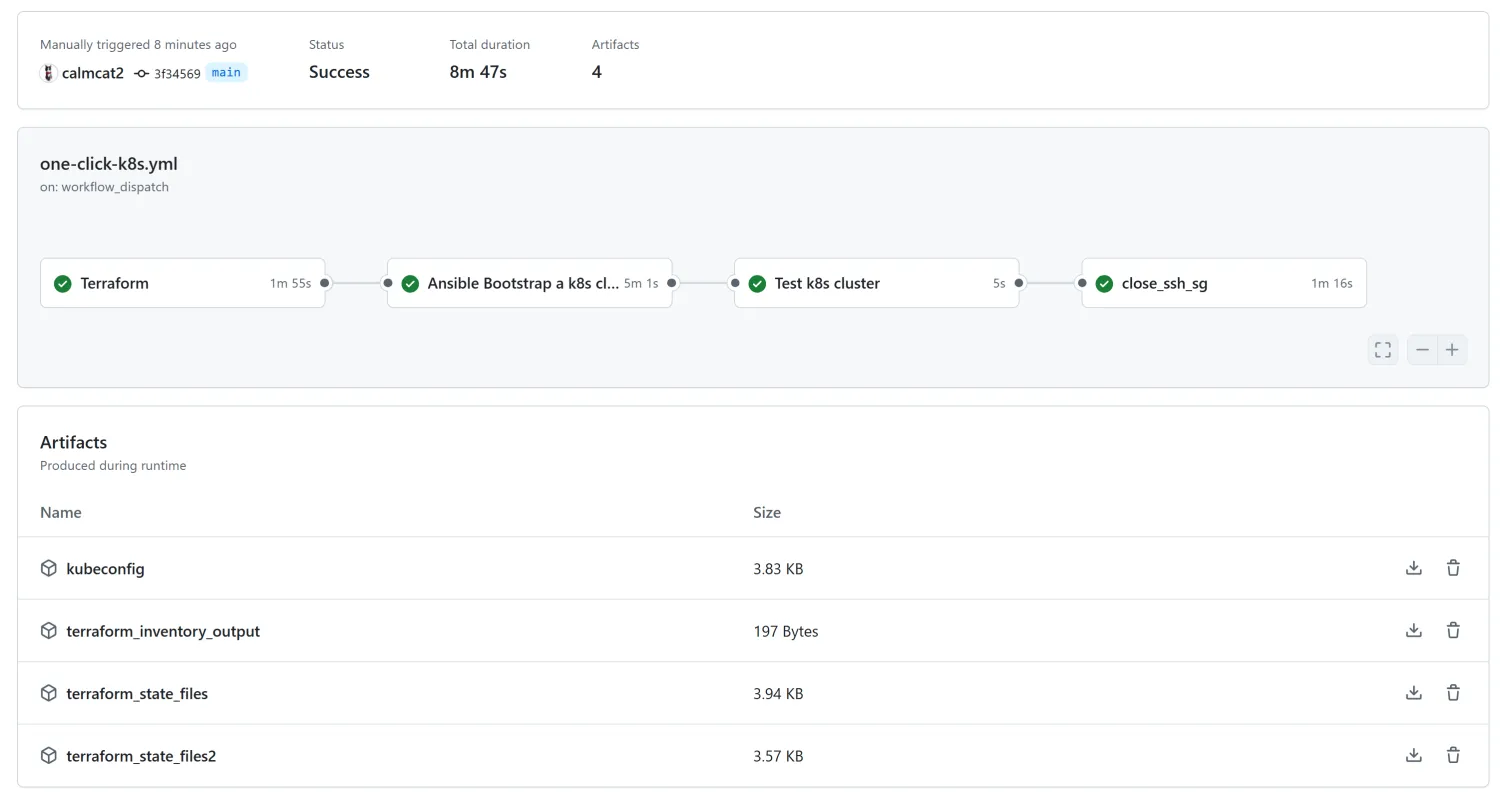This screenshot has width=1500, height=798.
Task: Download the kubeconfig artifact
Action: [1413, 568]
